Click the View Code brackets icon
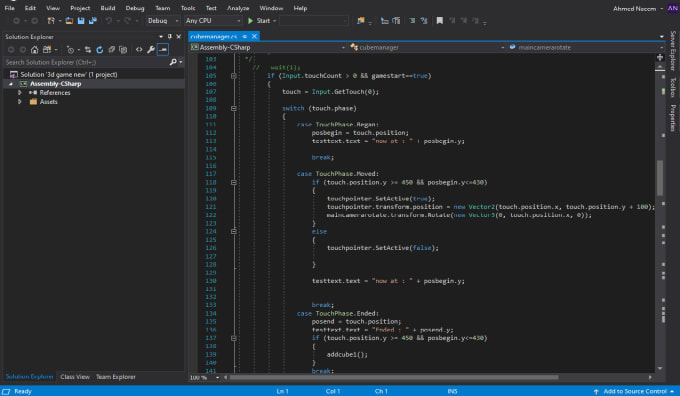Viewport: 680px width, 396px height. point(139,49)
